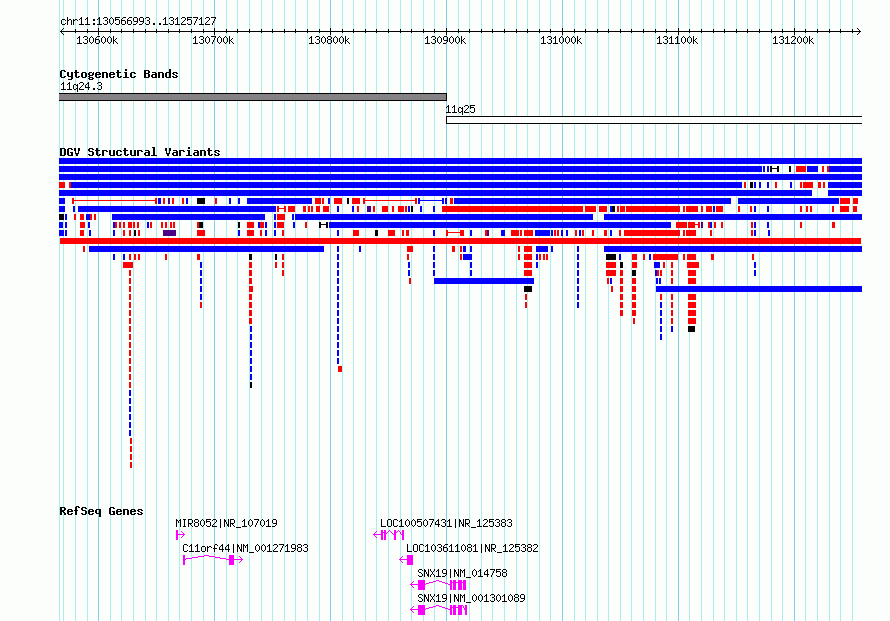Select the C11orf44 gene model glyph
Screen dimensions: 890x621
[x=213, y=560]
